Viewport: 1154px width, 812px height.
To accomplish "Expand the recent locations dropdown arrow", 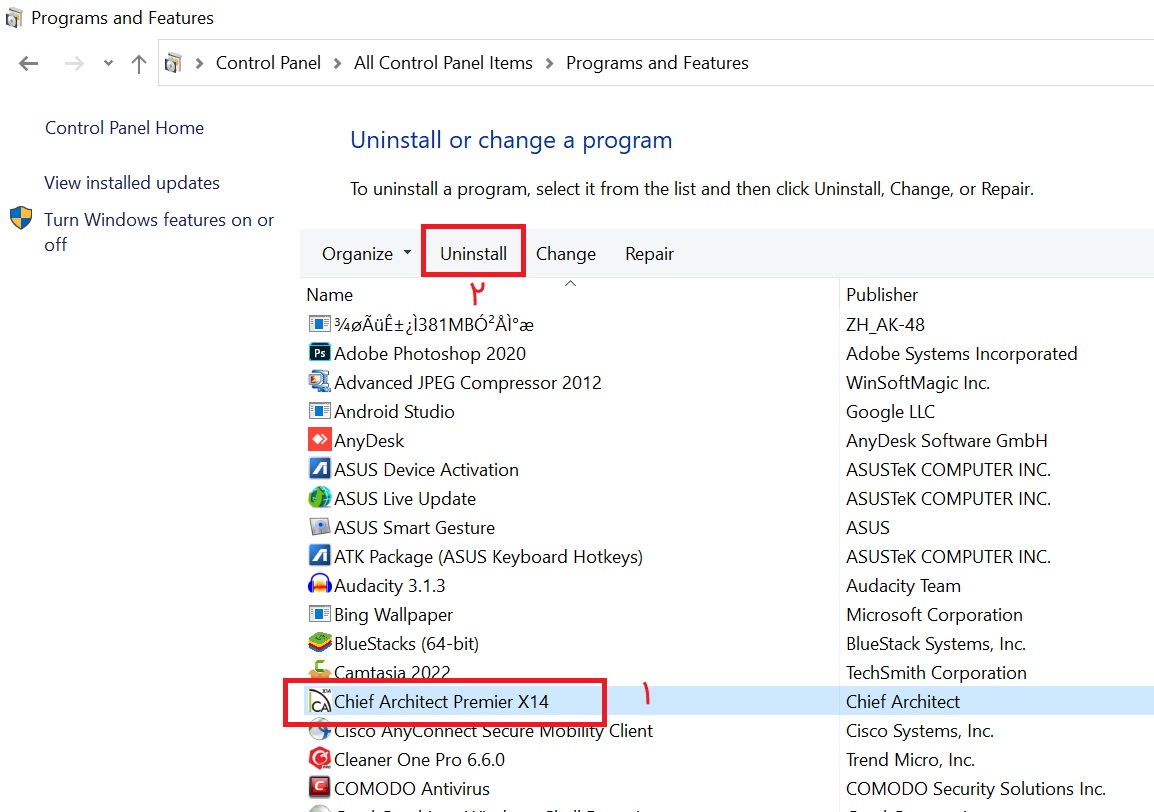I will tap(108, 63).
